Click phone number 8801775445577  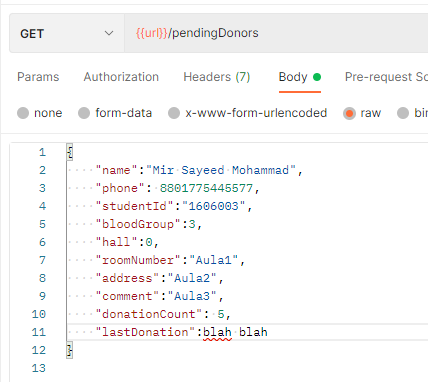pyautogui.click(x=206, y=188)
